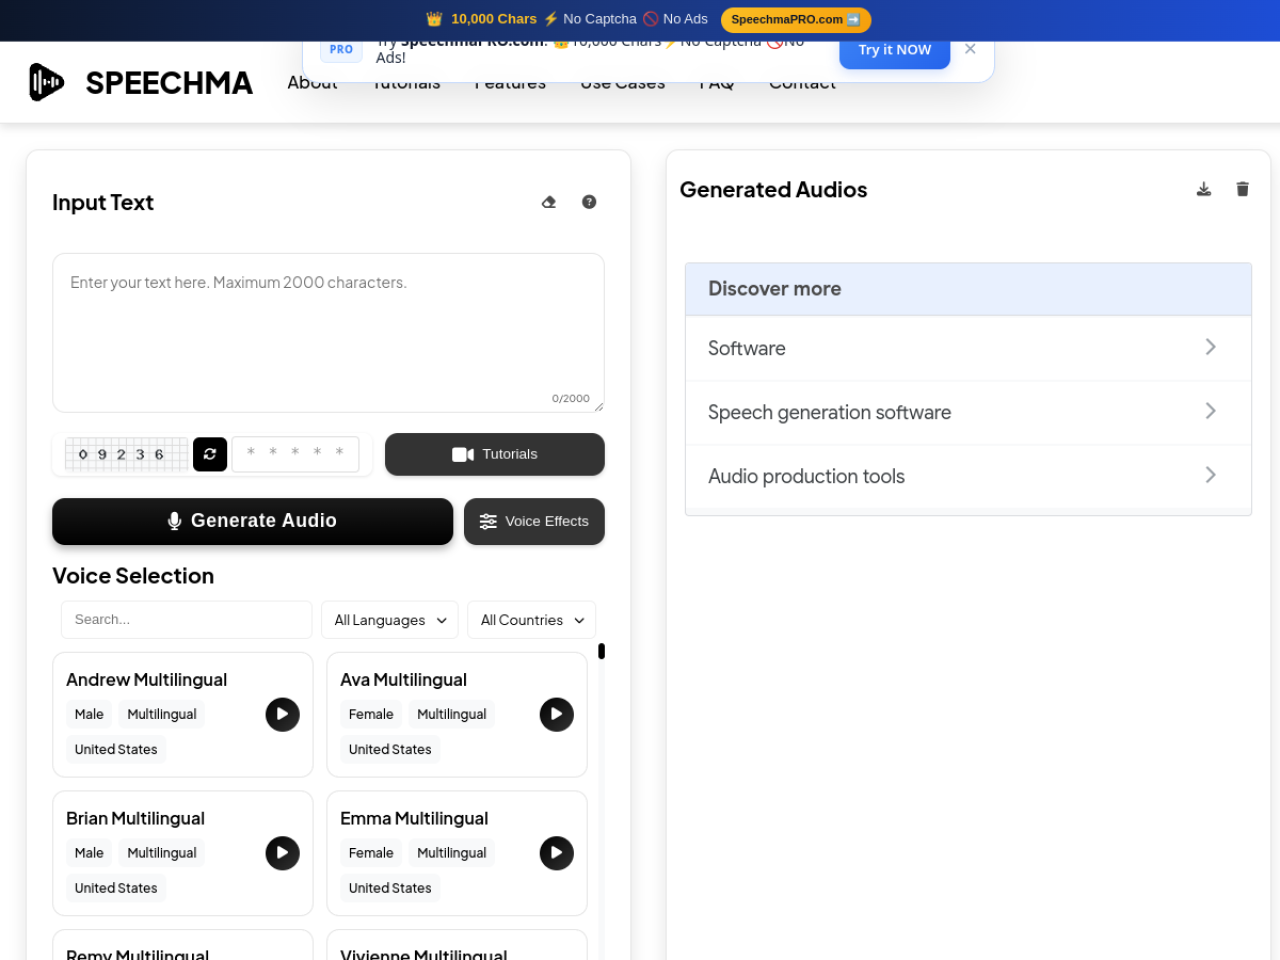Select the Andrew Multilingual voice card
Image resolution: width=1280 pixels, height=960 pixels.
[182, 714]
